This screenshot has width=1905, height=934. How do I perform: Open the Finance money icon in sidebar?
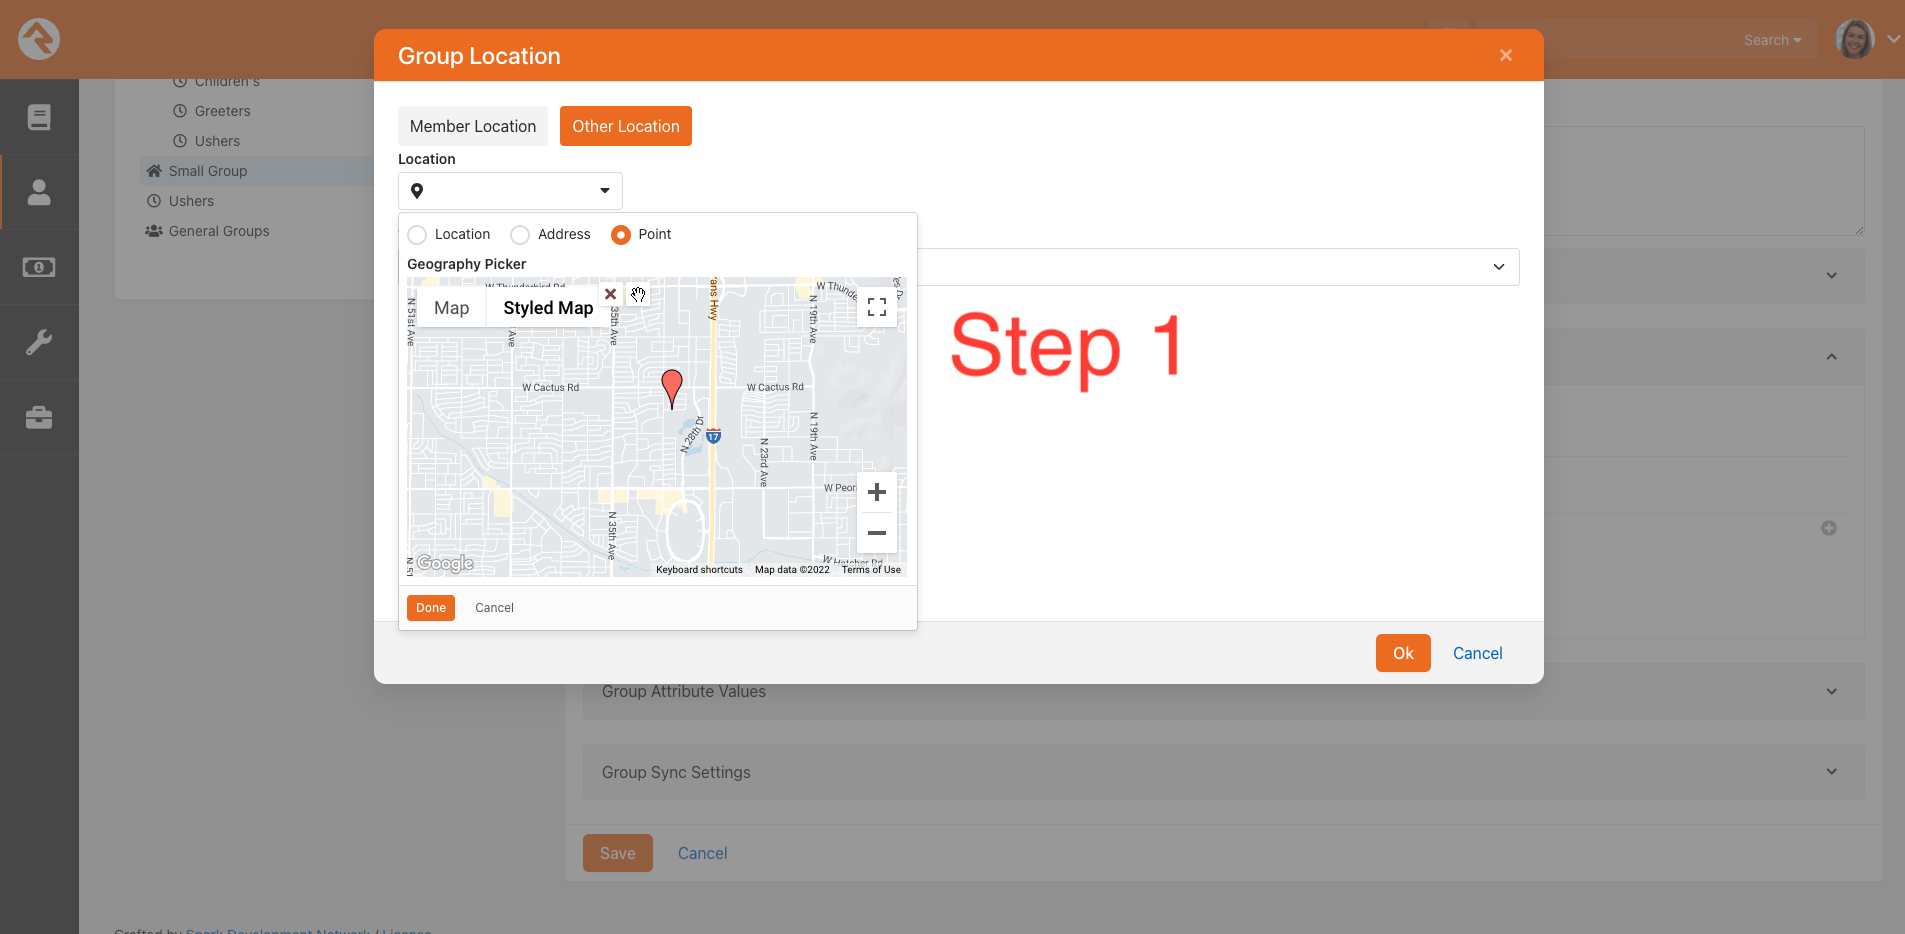(x=39, y=267)
